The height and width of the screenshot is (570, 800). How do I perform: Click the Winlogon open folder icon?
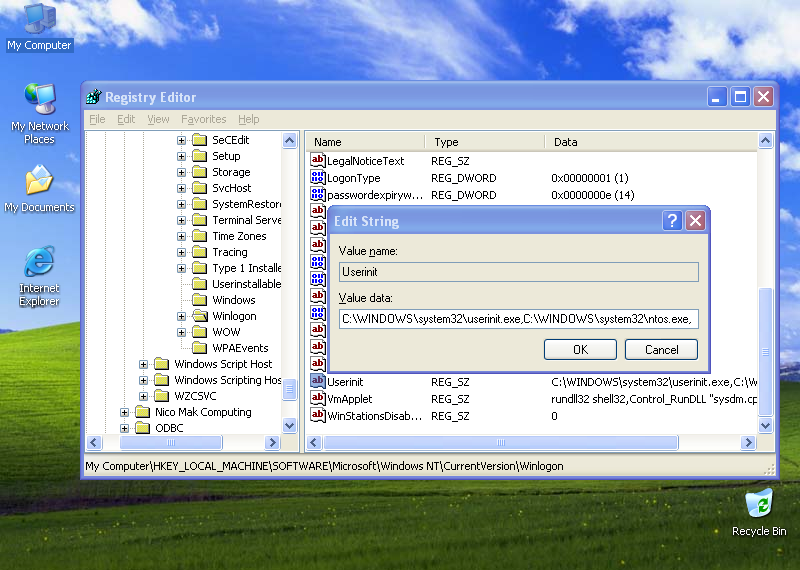tap(199, 316)
